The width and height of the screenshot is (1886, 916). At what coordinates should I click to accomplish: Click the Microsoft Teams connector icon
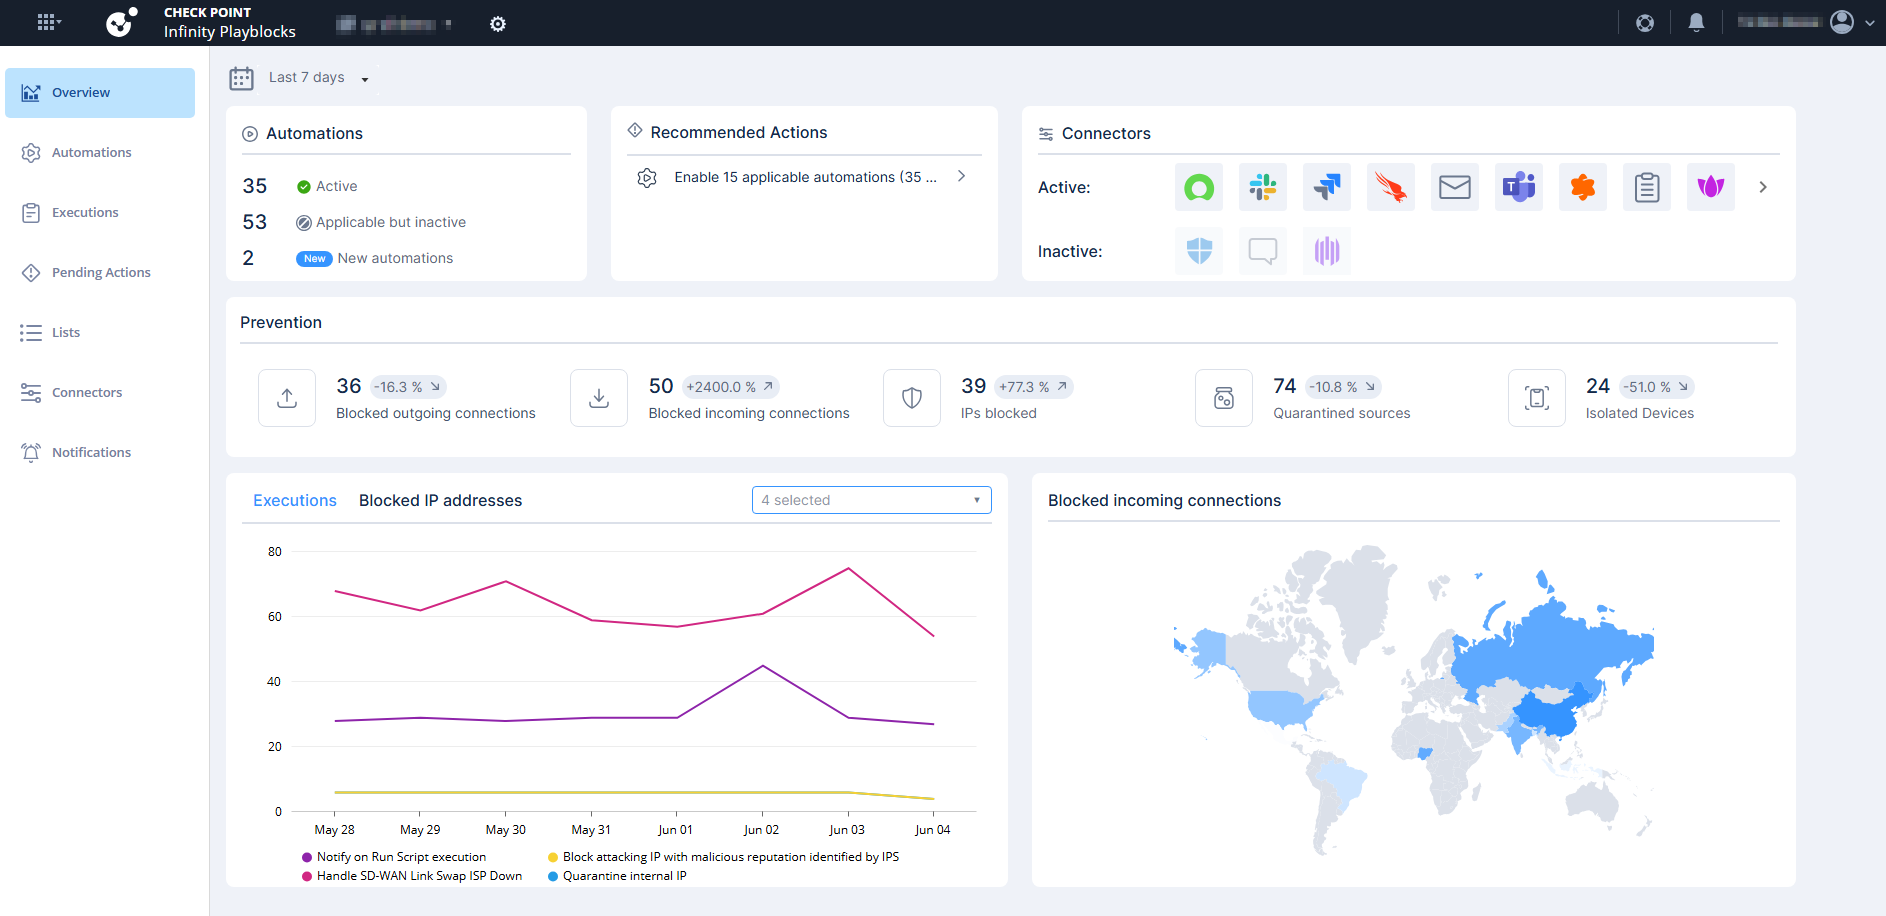point(1519,187)
